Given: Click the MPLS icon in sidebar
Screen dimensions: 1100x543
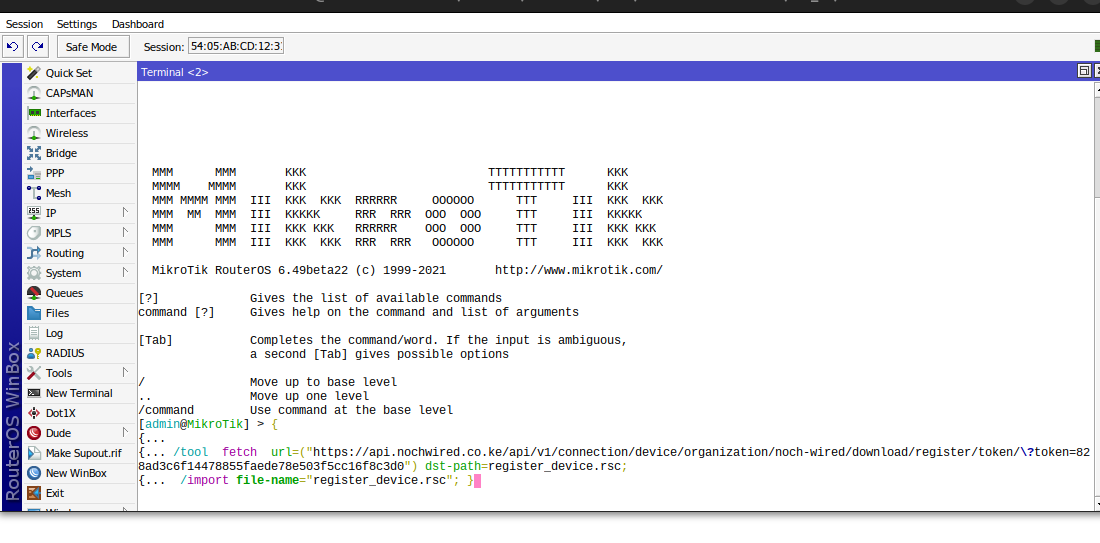Looking at the screenshot, I should [34, 233].
